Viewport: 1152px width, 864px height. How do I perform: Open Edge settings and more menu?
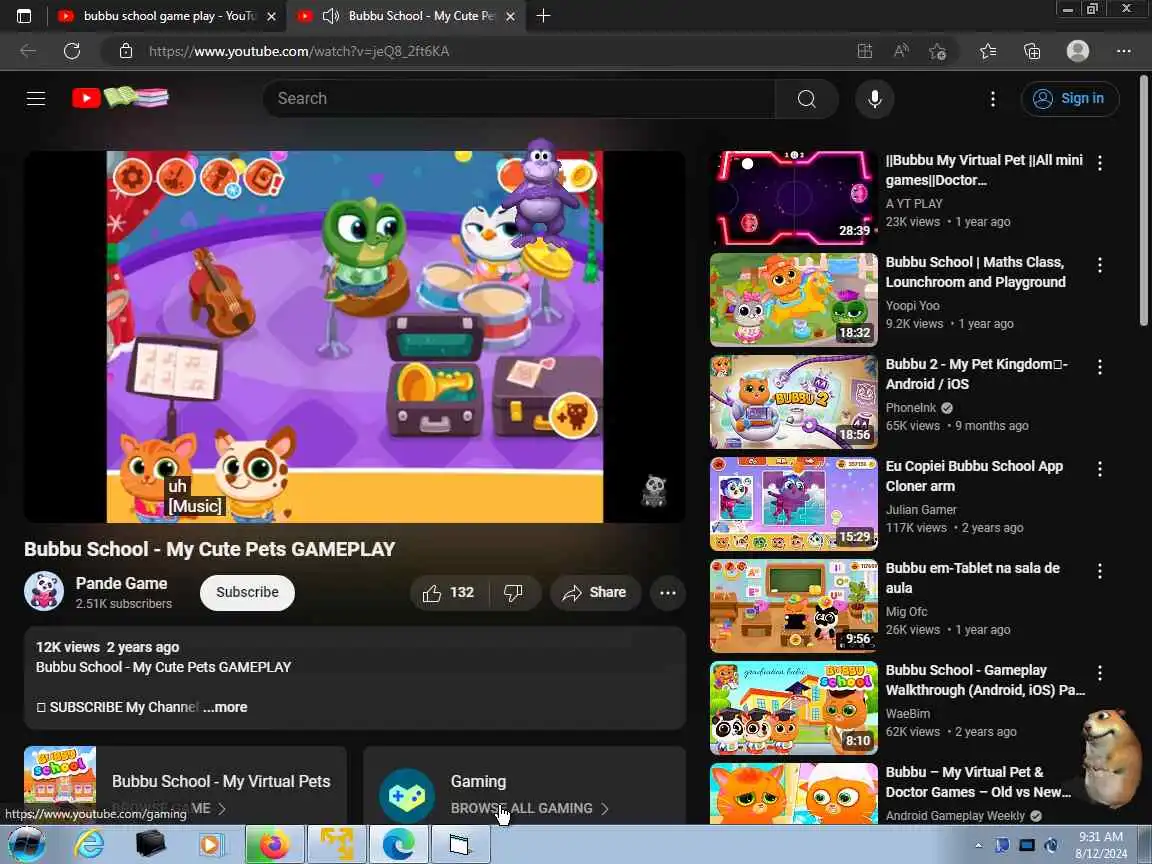(x=1124, y=51)
